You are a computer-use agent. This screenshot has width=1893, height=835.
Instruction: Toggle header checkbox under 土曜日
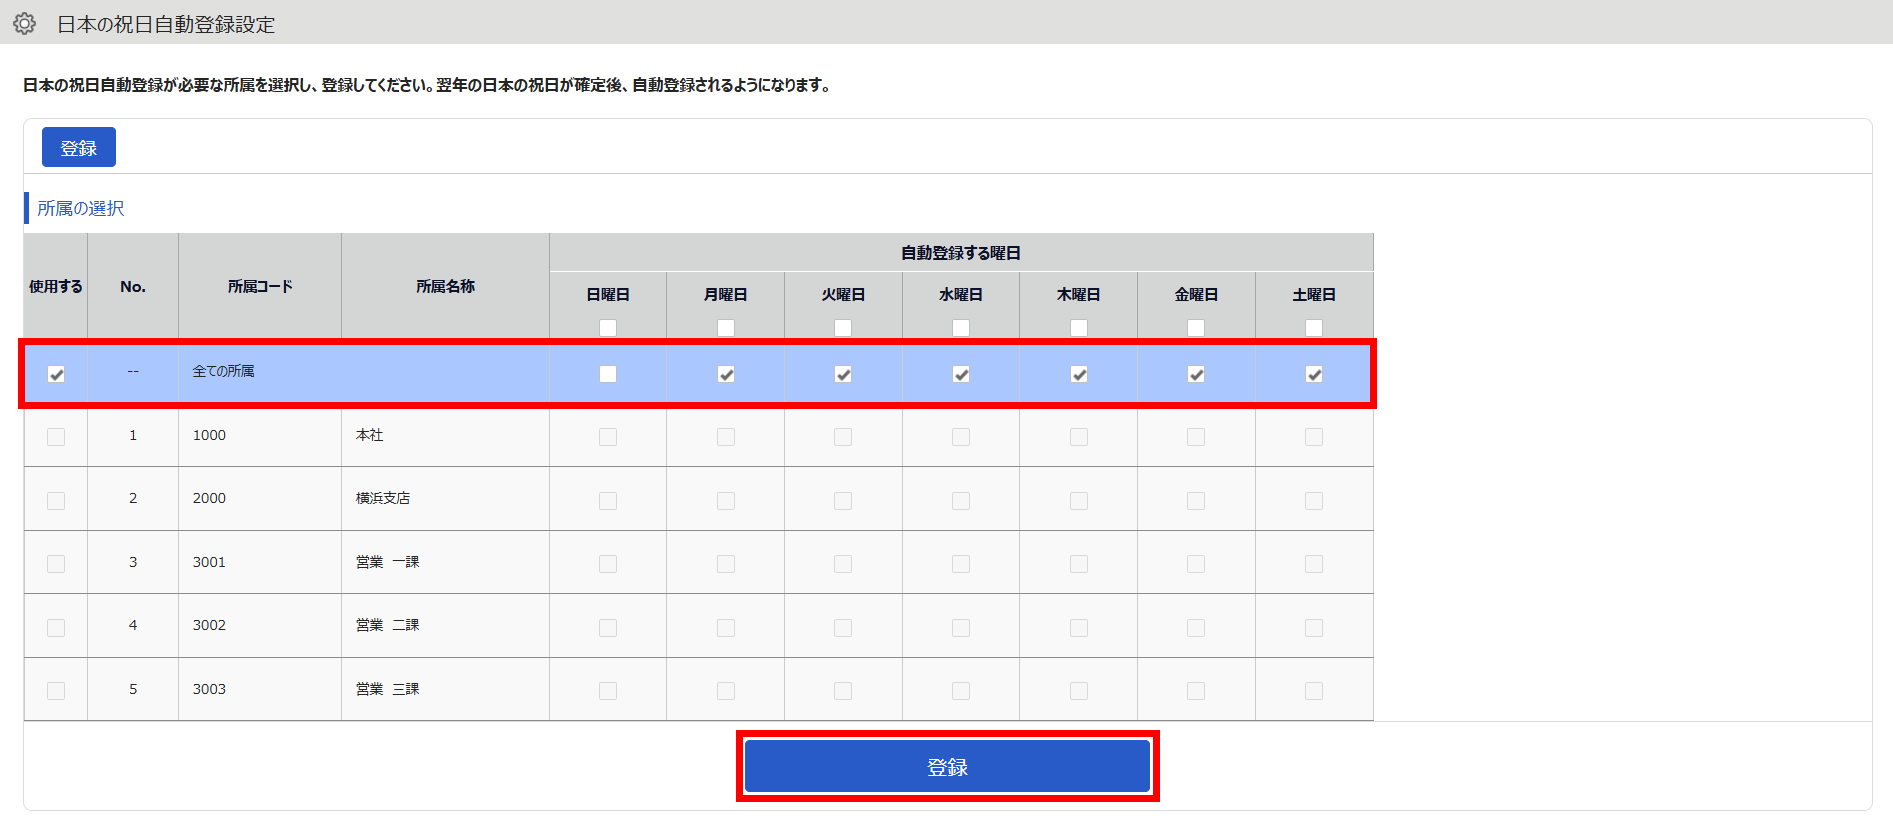point(1314,328)
